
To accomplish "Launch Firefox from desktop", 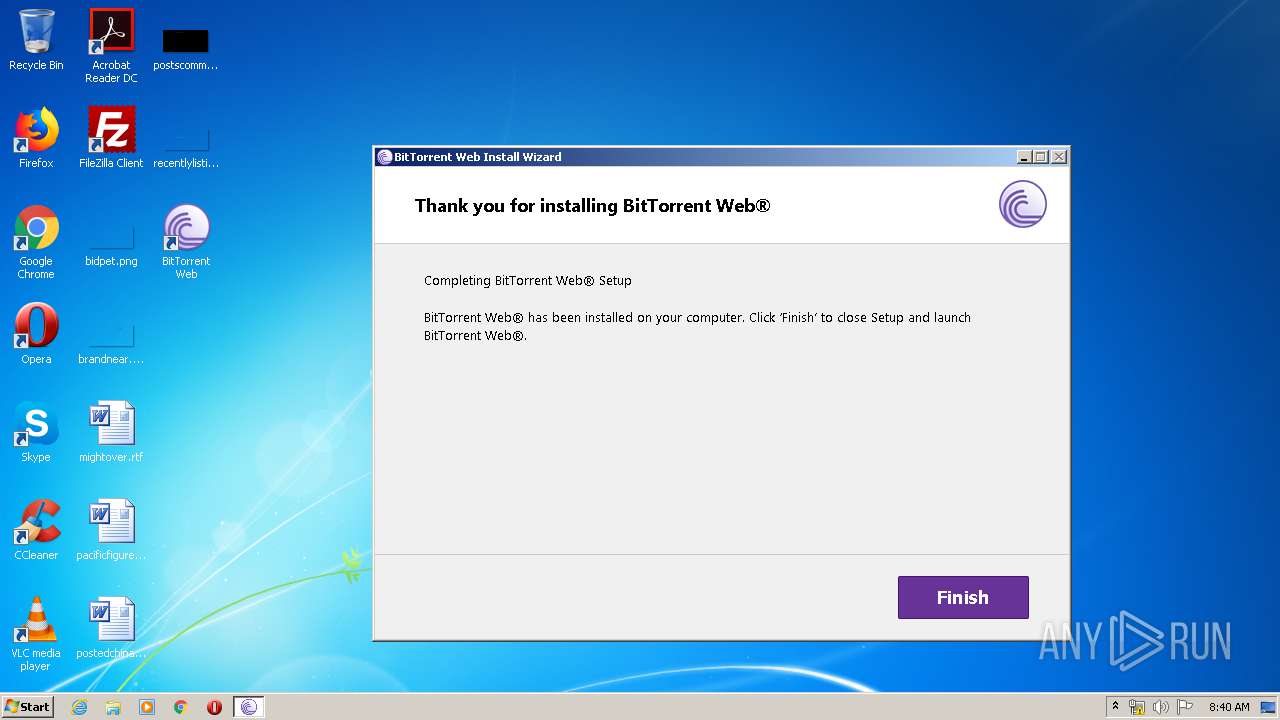I will 36,137.
